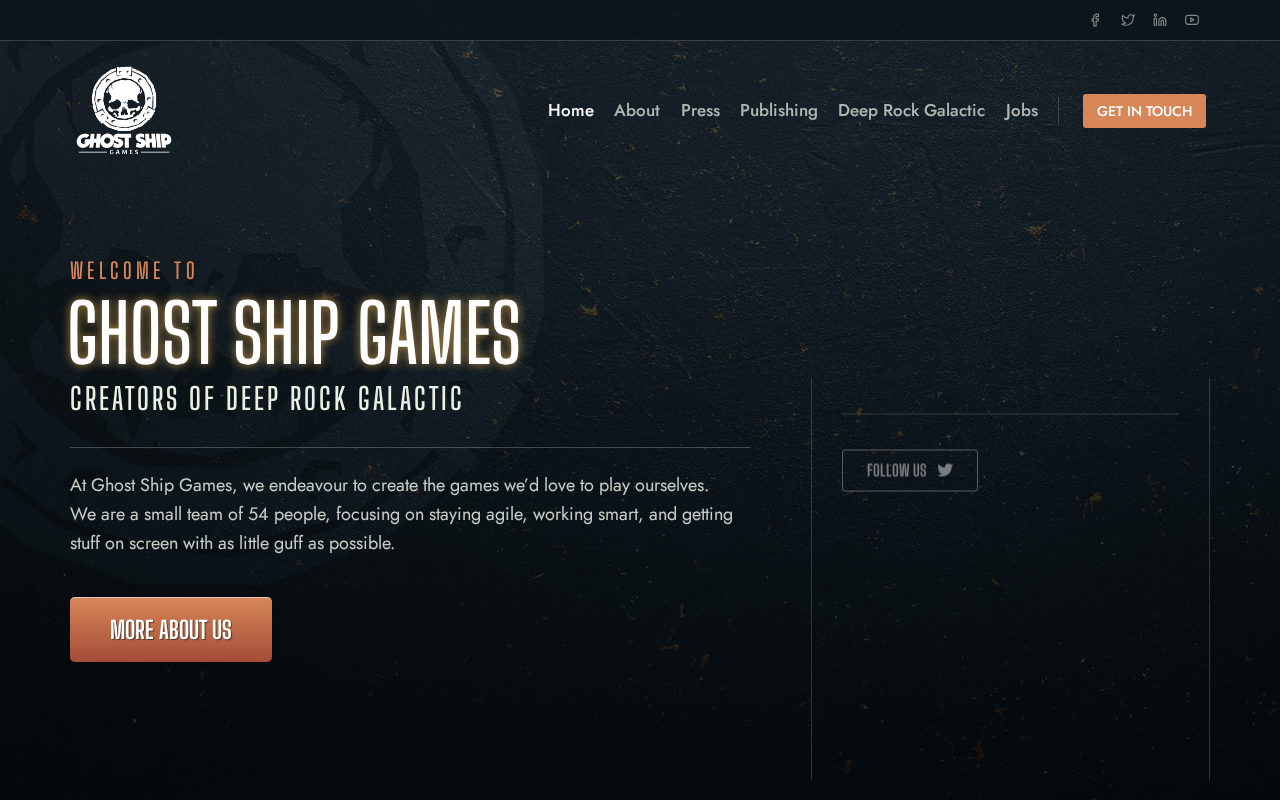Click the Ghost Ship Games main heading
1280x800 pixels.
point(295,333)
